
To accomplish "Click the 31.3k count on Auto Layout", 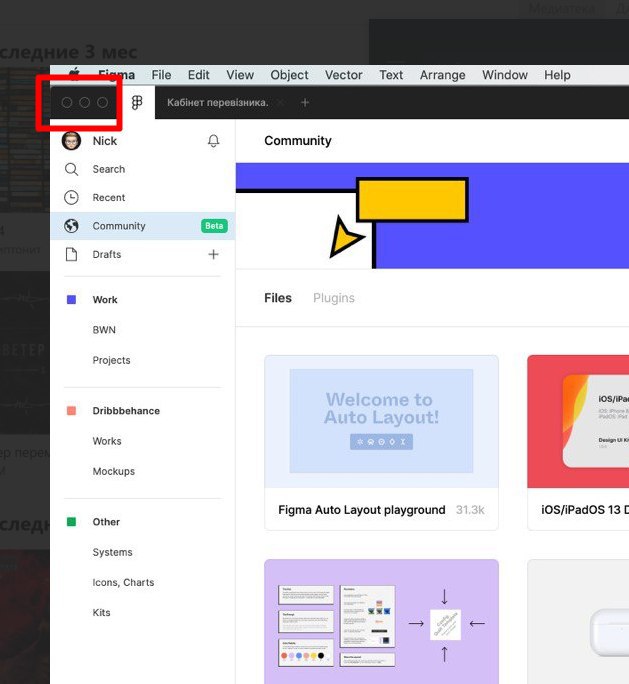I will (470, 510).
